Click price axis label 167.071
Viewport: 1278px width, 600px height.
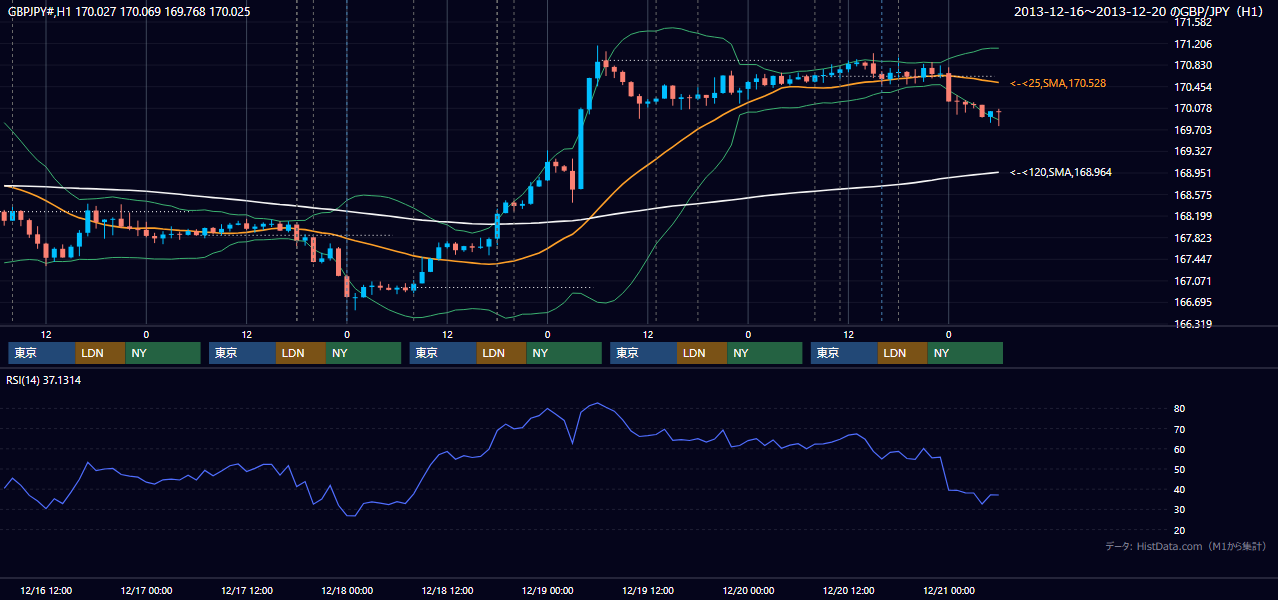(1193, 281)
